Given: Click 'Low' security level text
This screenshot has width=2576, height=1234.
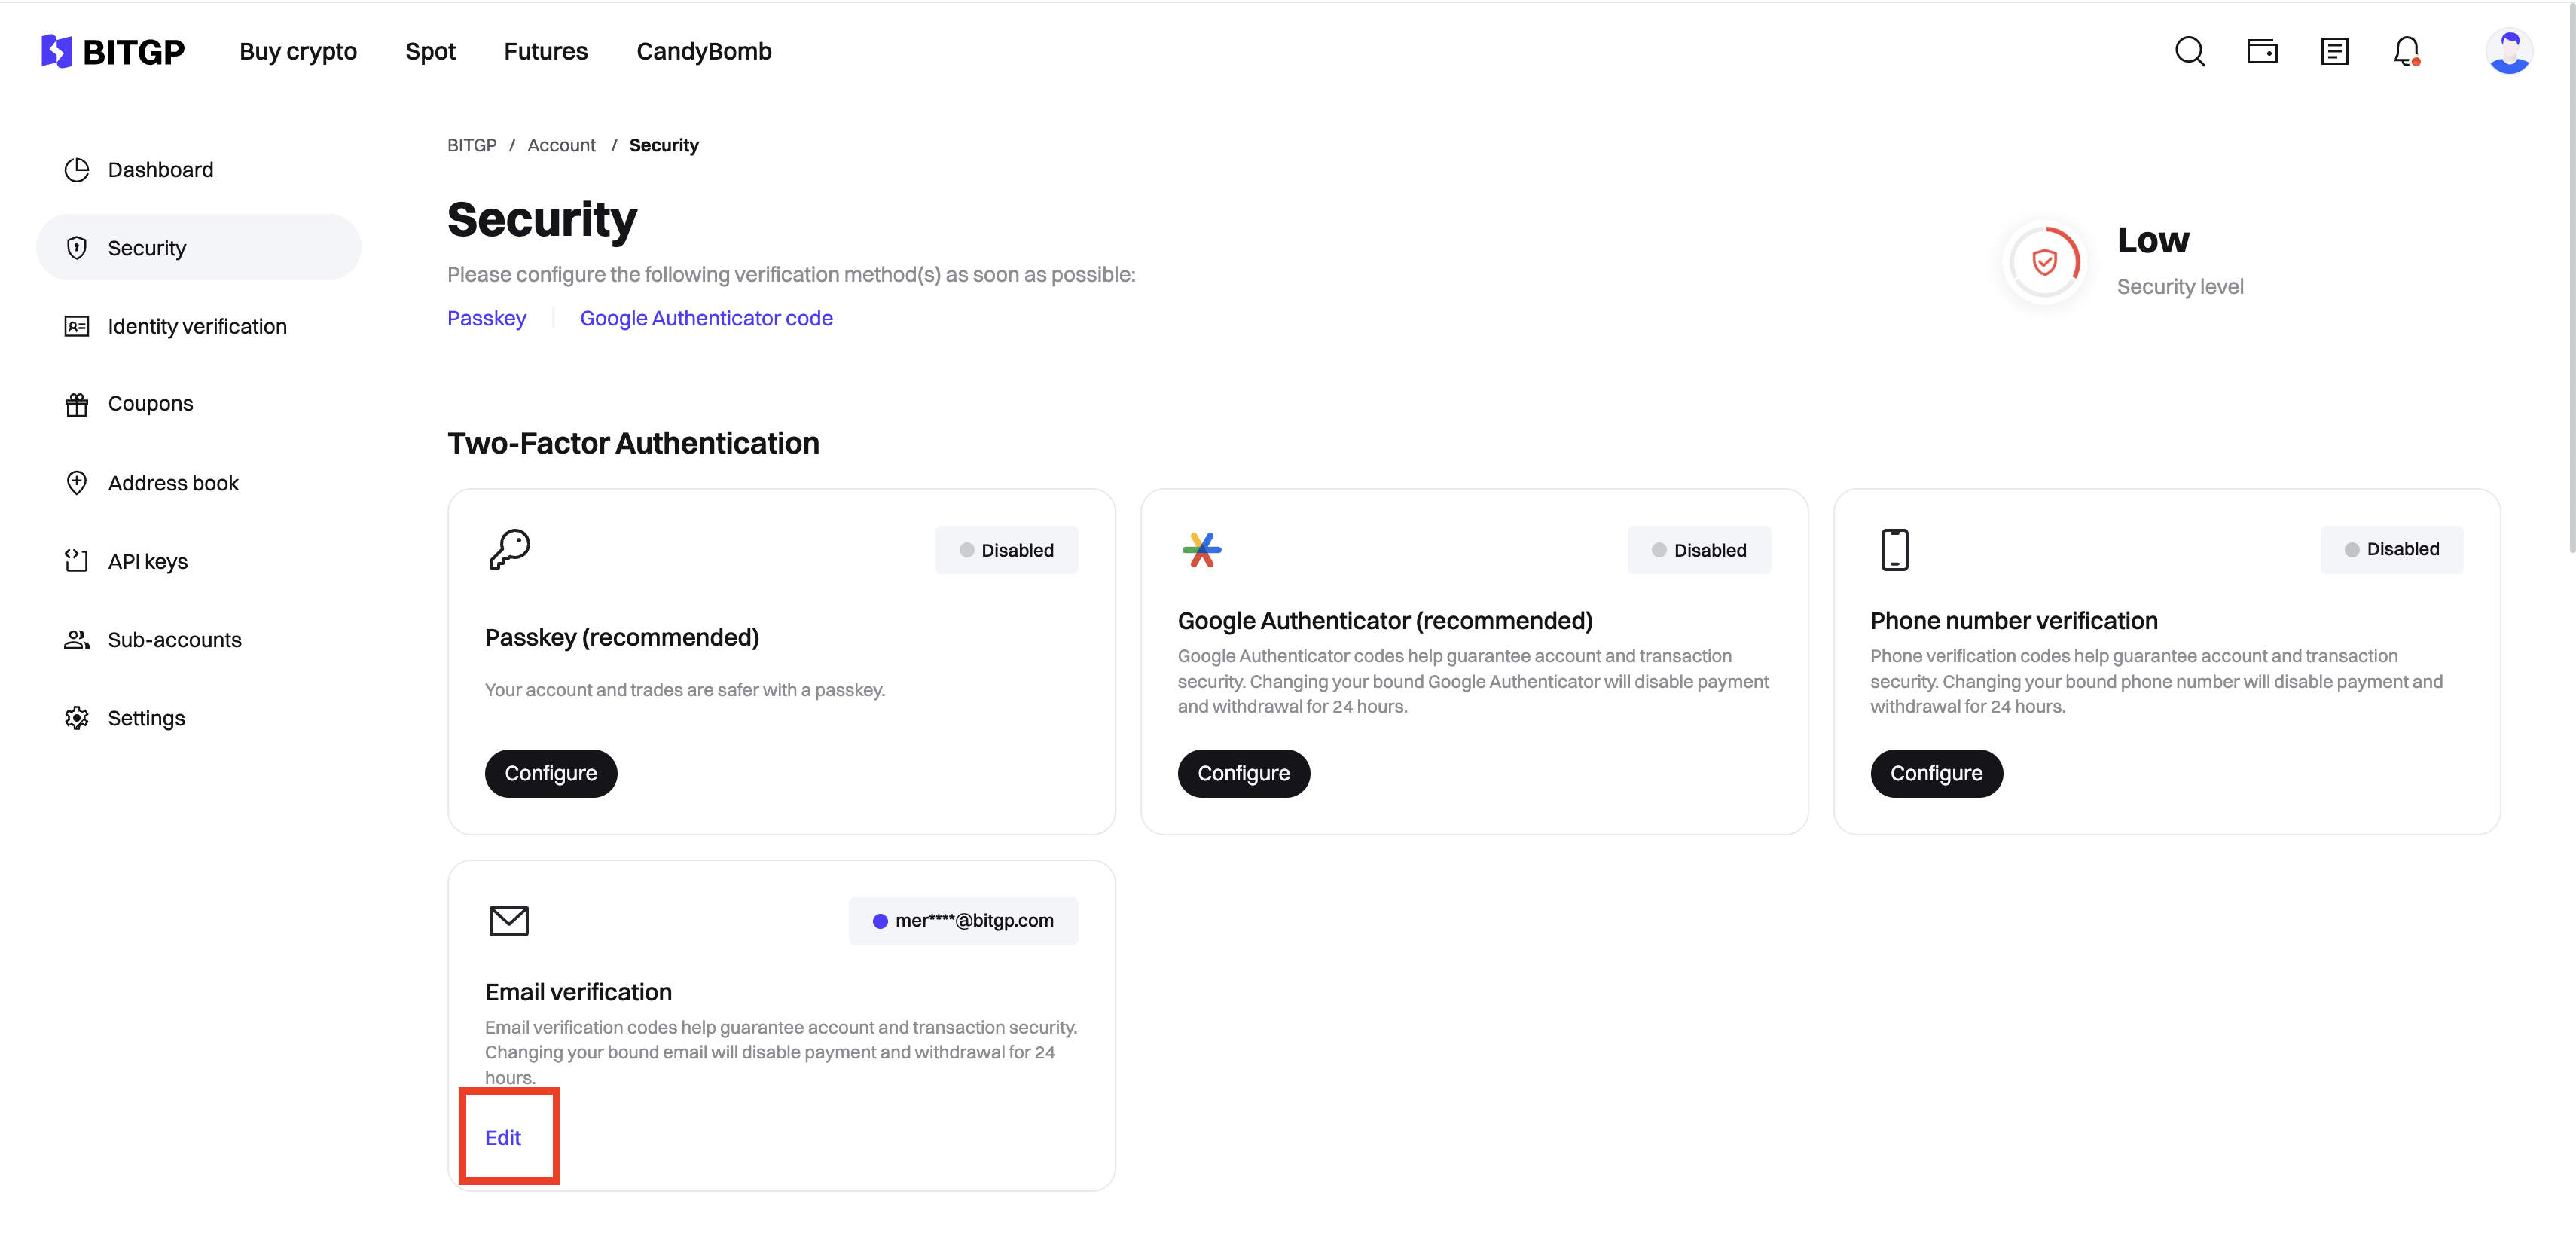Looking at the screenshot, I should point(2153,240).
